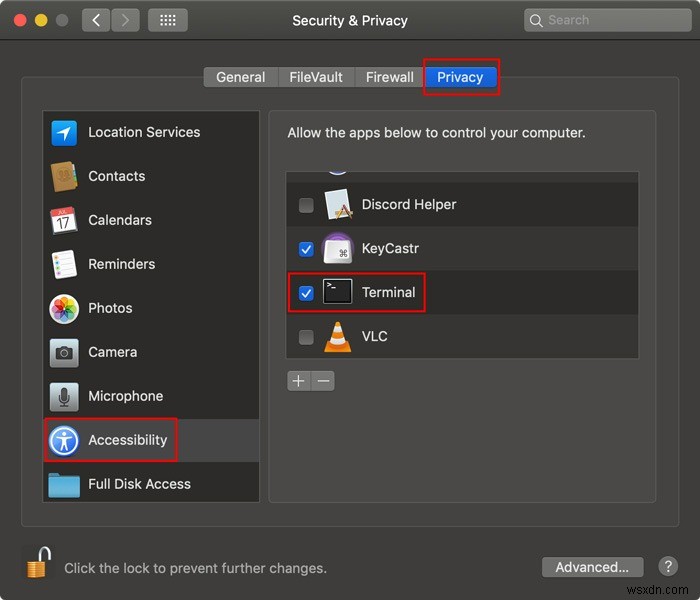700x600 pixels.
Task: Click the magnifying glass search icon
Action: point(536,21)
